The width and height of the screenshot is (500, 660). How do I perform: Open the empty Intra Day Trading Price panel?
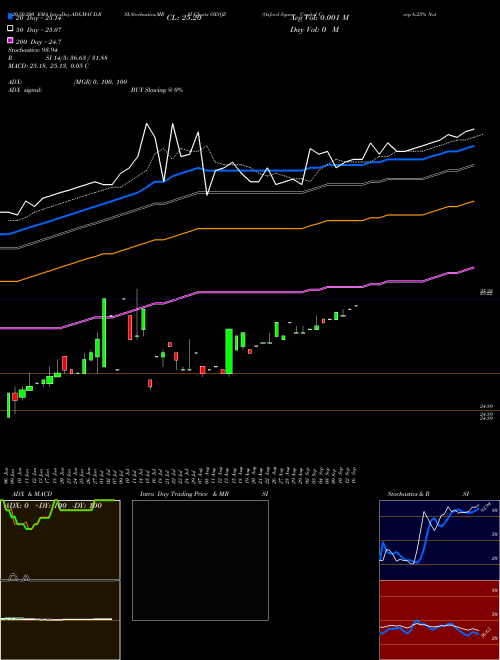point(200,560)
